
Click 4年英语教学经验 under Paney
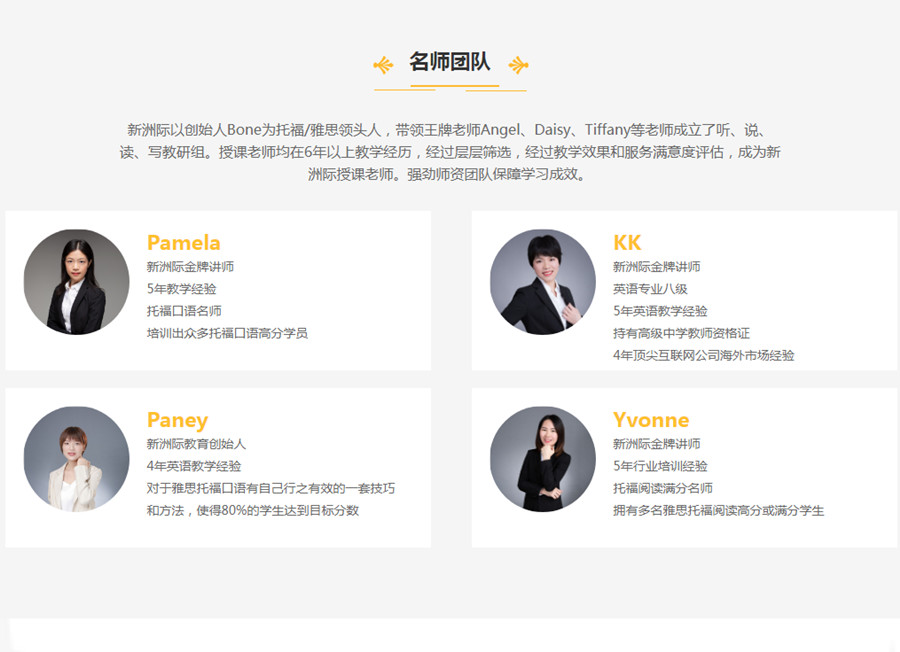193,466
